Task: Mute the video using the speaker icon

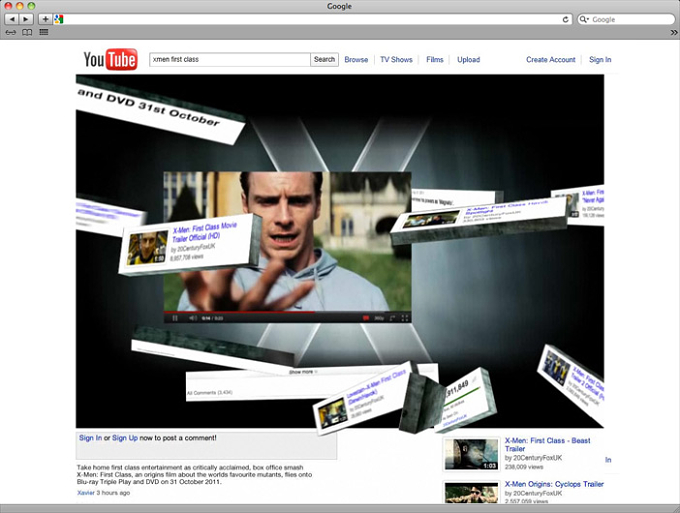Action: (193, 318)
